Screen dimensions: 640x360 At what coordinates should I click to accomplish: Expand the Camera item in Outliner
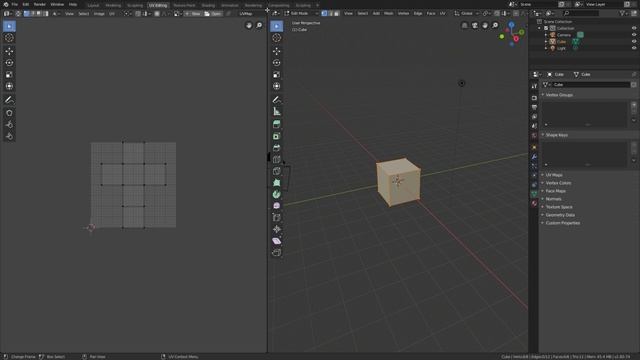546,35
